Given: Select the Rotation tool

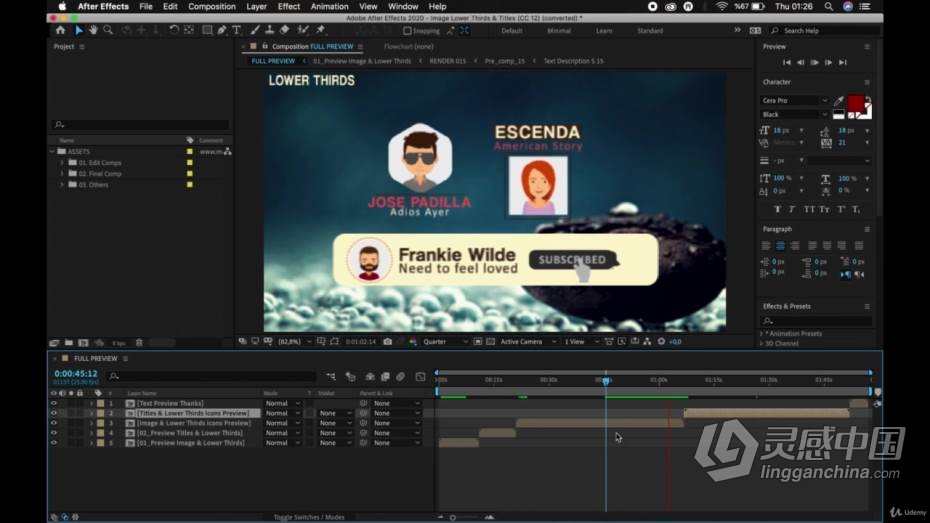Looking at the screenshot, I should (x=174, y=30).
